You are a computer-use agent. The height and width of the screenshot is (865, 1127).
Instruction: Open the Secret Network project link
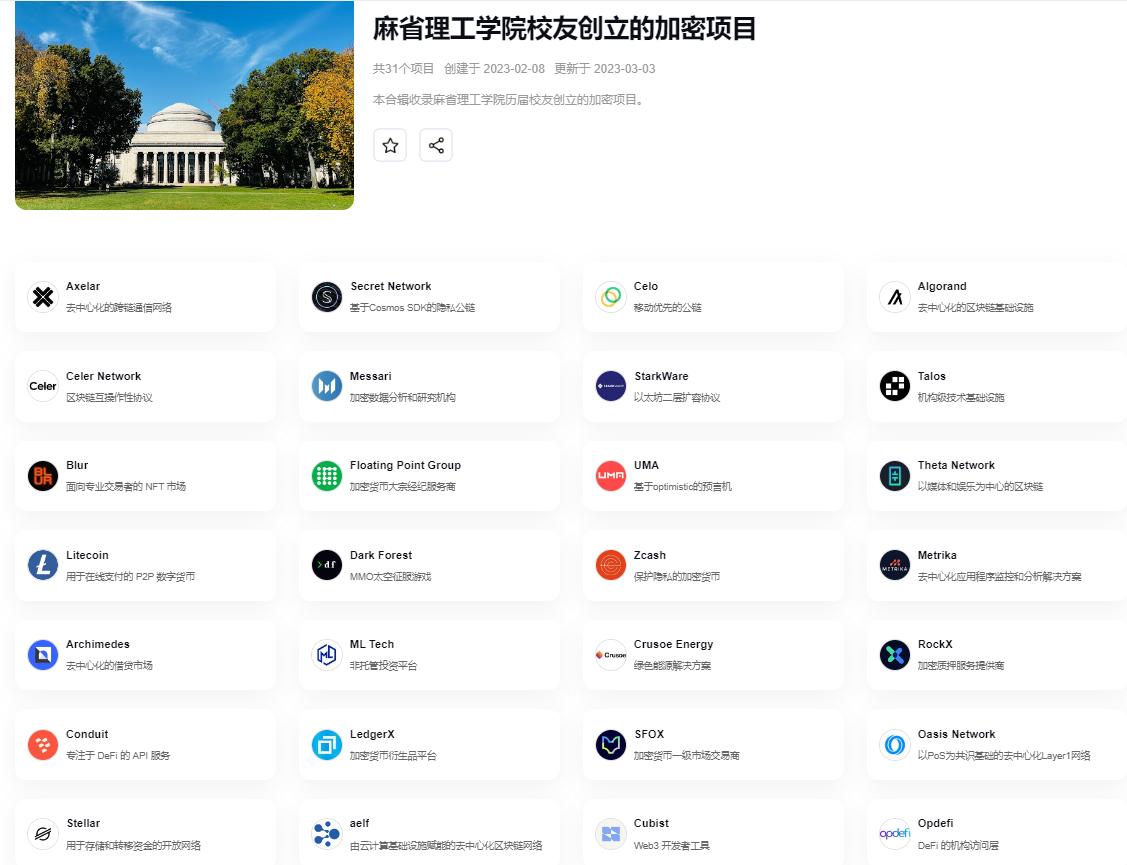click(x=390, y=287)
